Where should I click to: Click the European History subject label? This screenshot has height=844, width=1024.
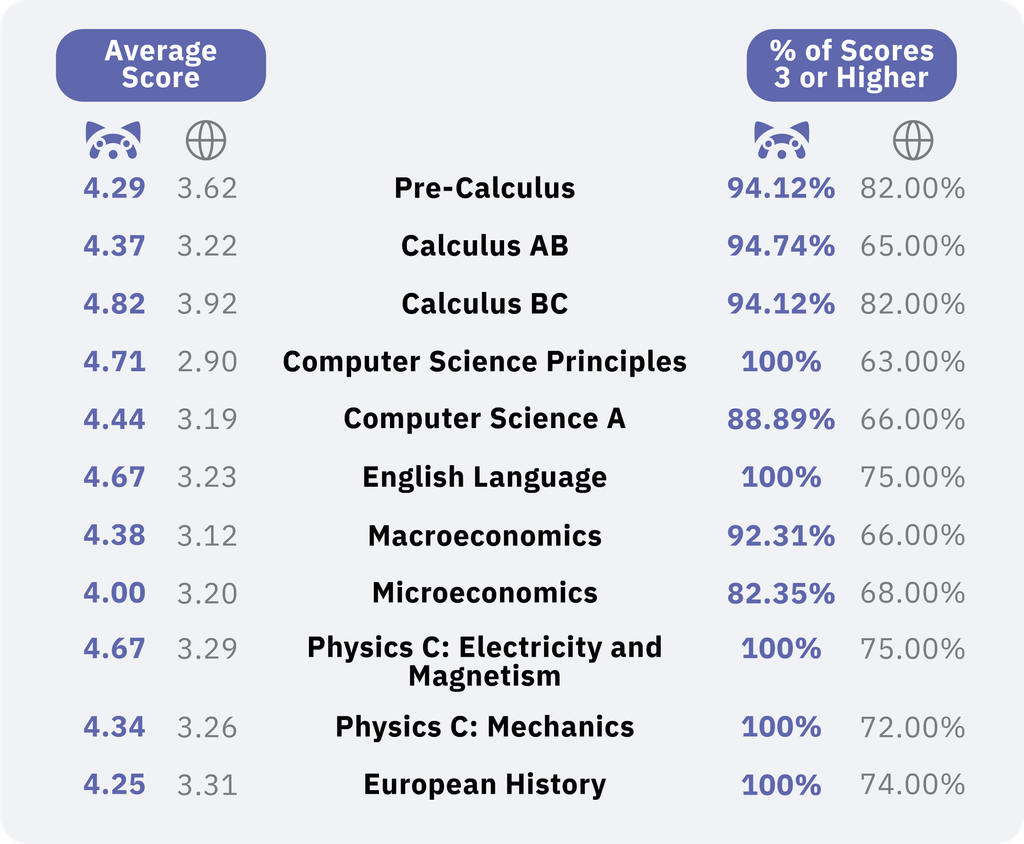click(x=485, y=785)
